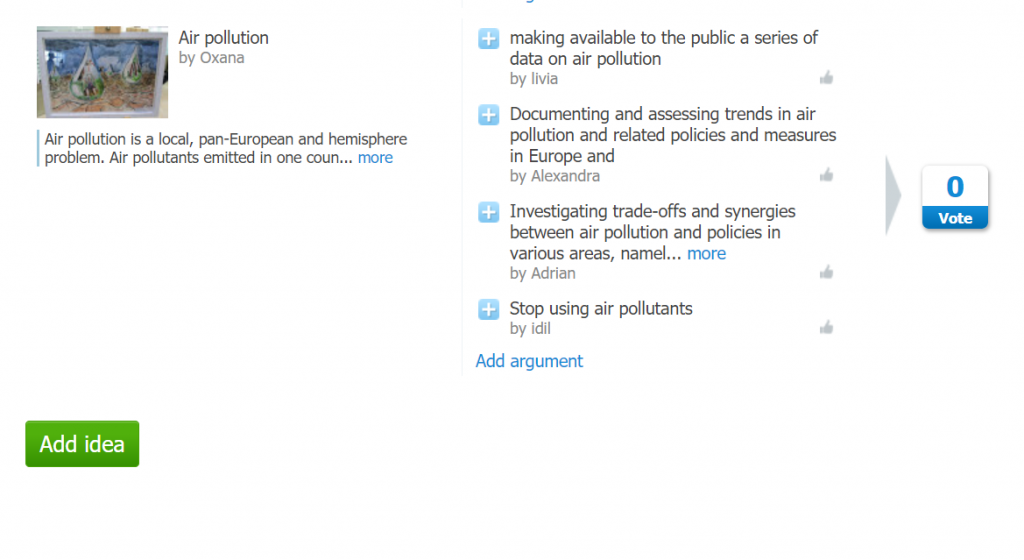Thumbs-up idil's argument
The width and height of the screenshot is (1024, 560).
(826, 327)
